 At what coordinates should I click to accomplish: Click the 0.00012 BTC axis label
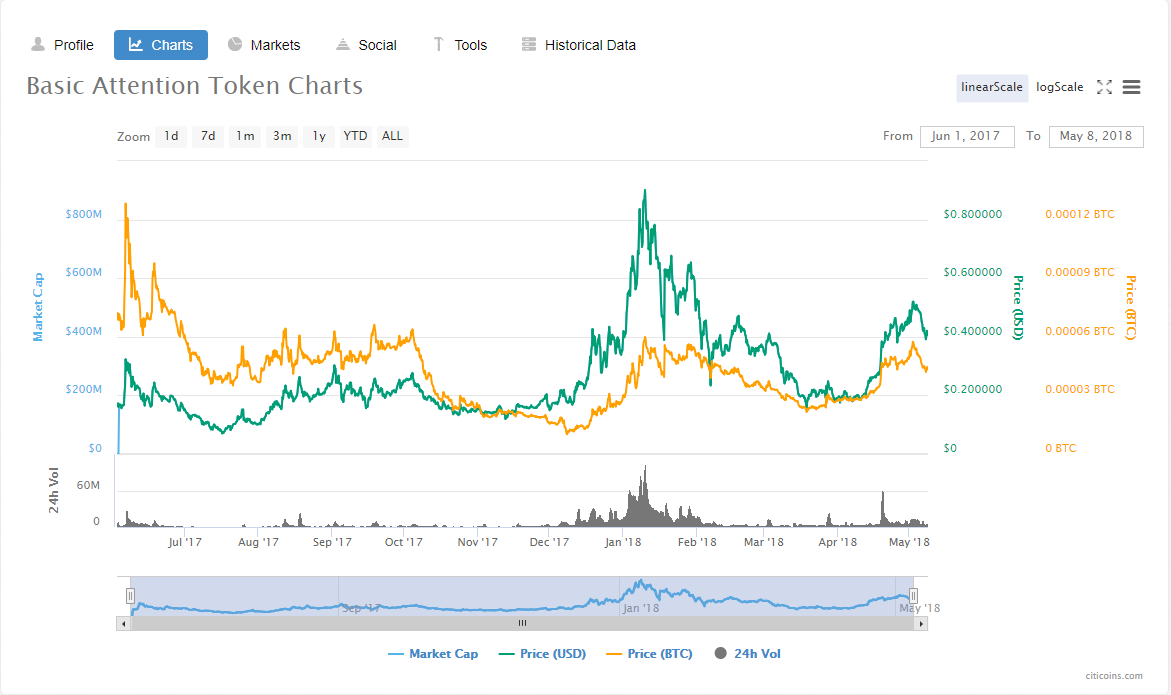(1079, 214)
